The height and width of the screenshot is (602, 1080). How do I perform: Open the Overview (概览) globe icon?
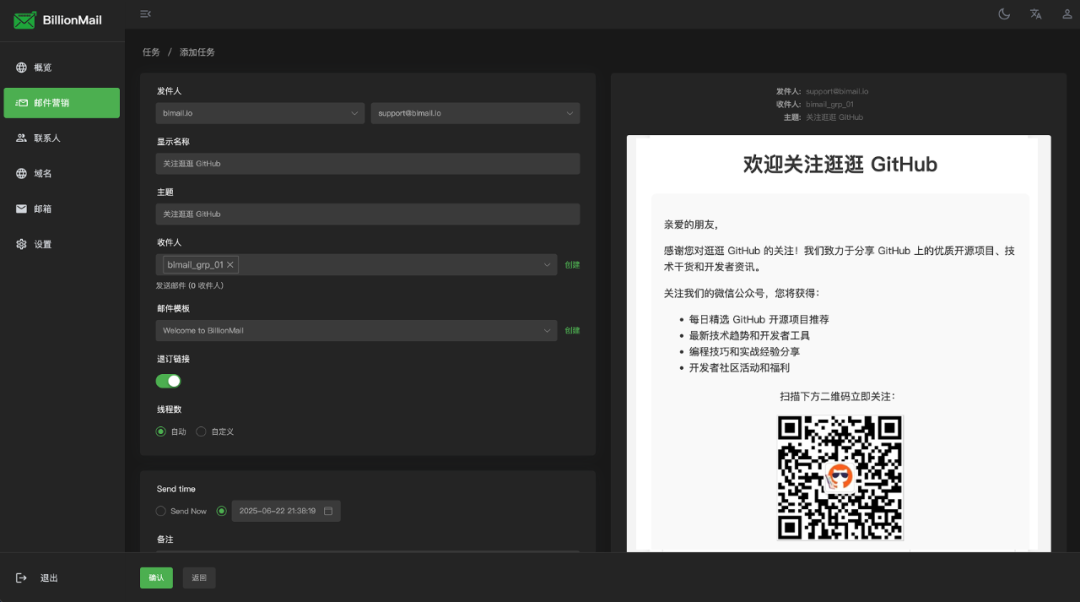click(22, 67)
